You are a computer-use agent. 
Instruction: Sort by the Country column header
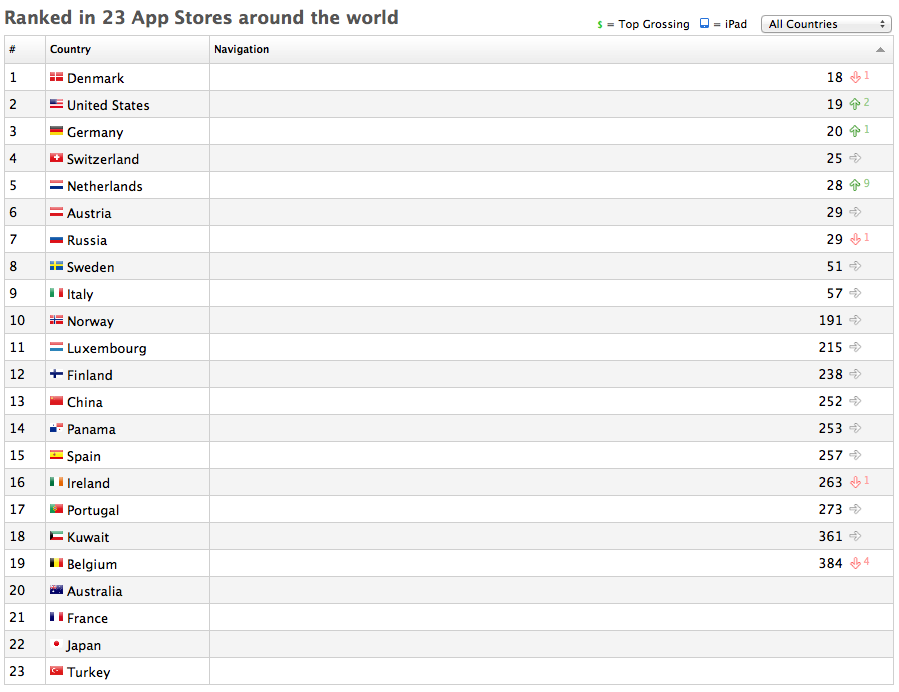(x=70, y=49)
